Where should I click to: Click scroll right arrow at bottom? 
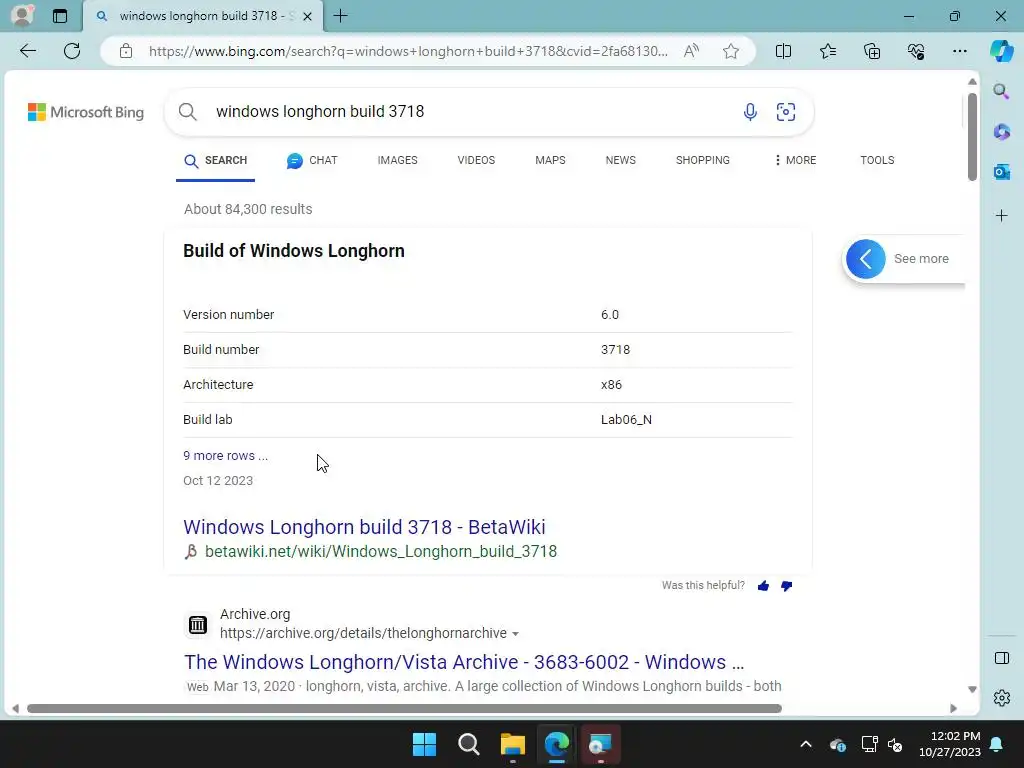953,709
